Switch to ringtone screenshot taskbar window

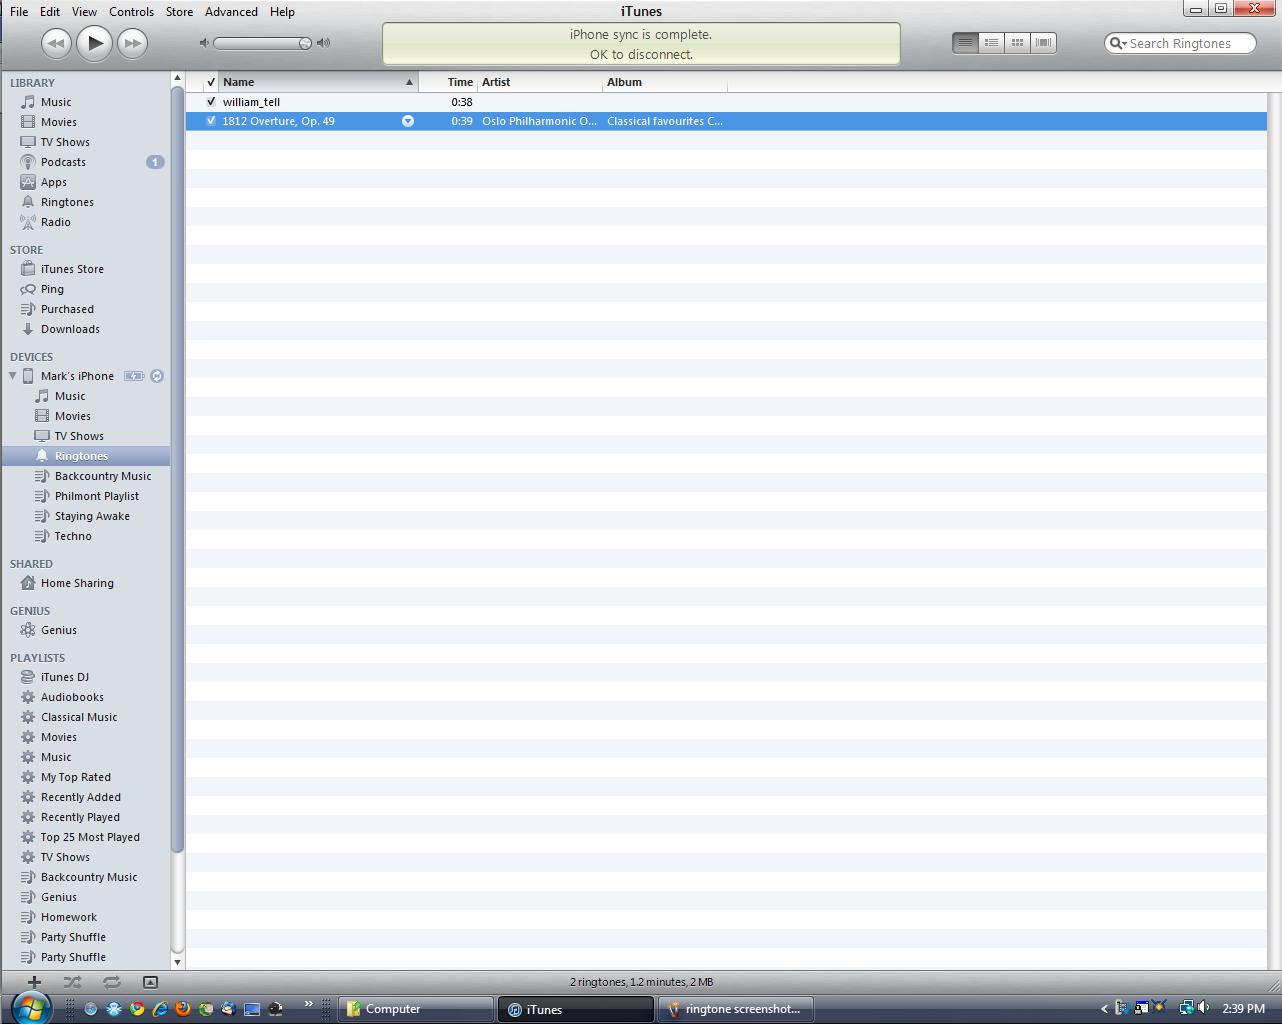coord(735,1009)
